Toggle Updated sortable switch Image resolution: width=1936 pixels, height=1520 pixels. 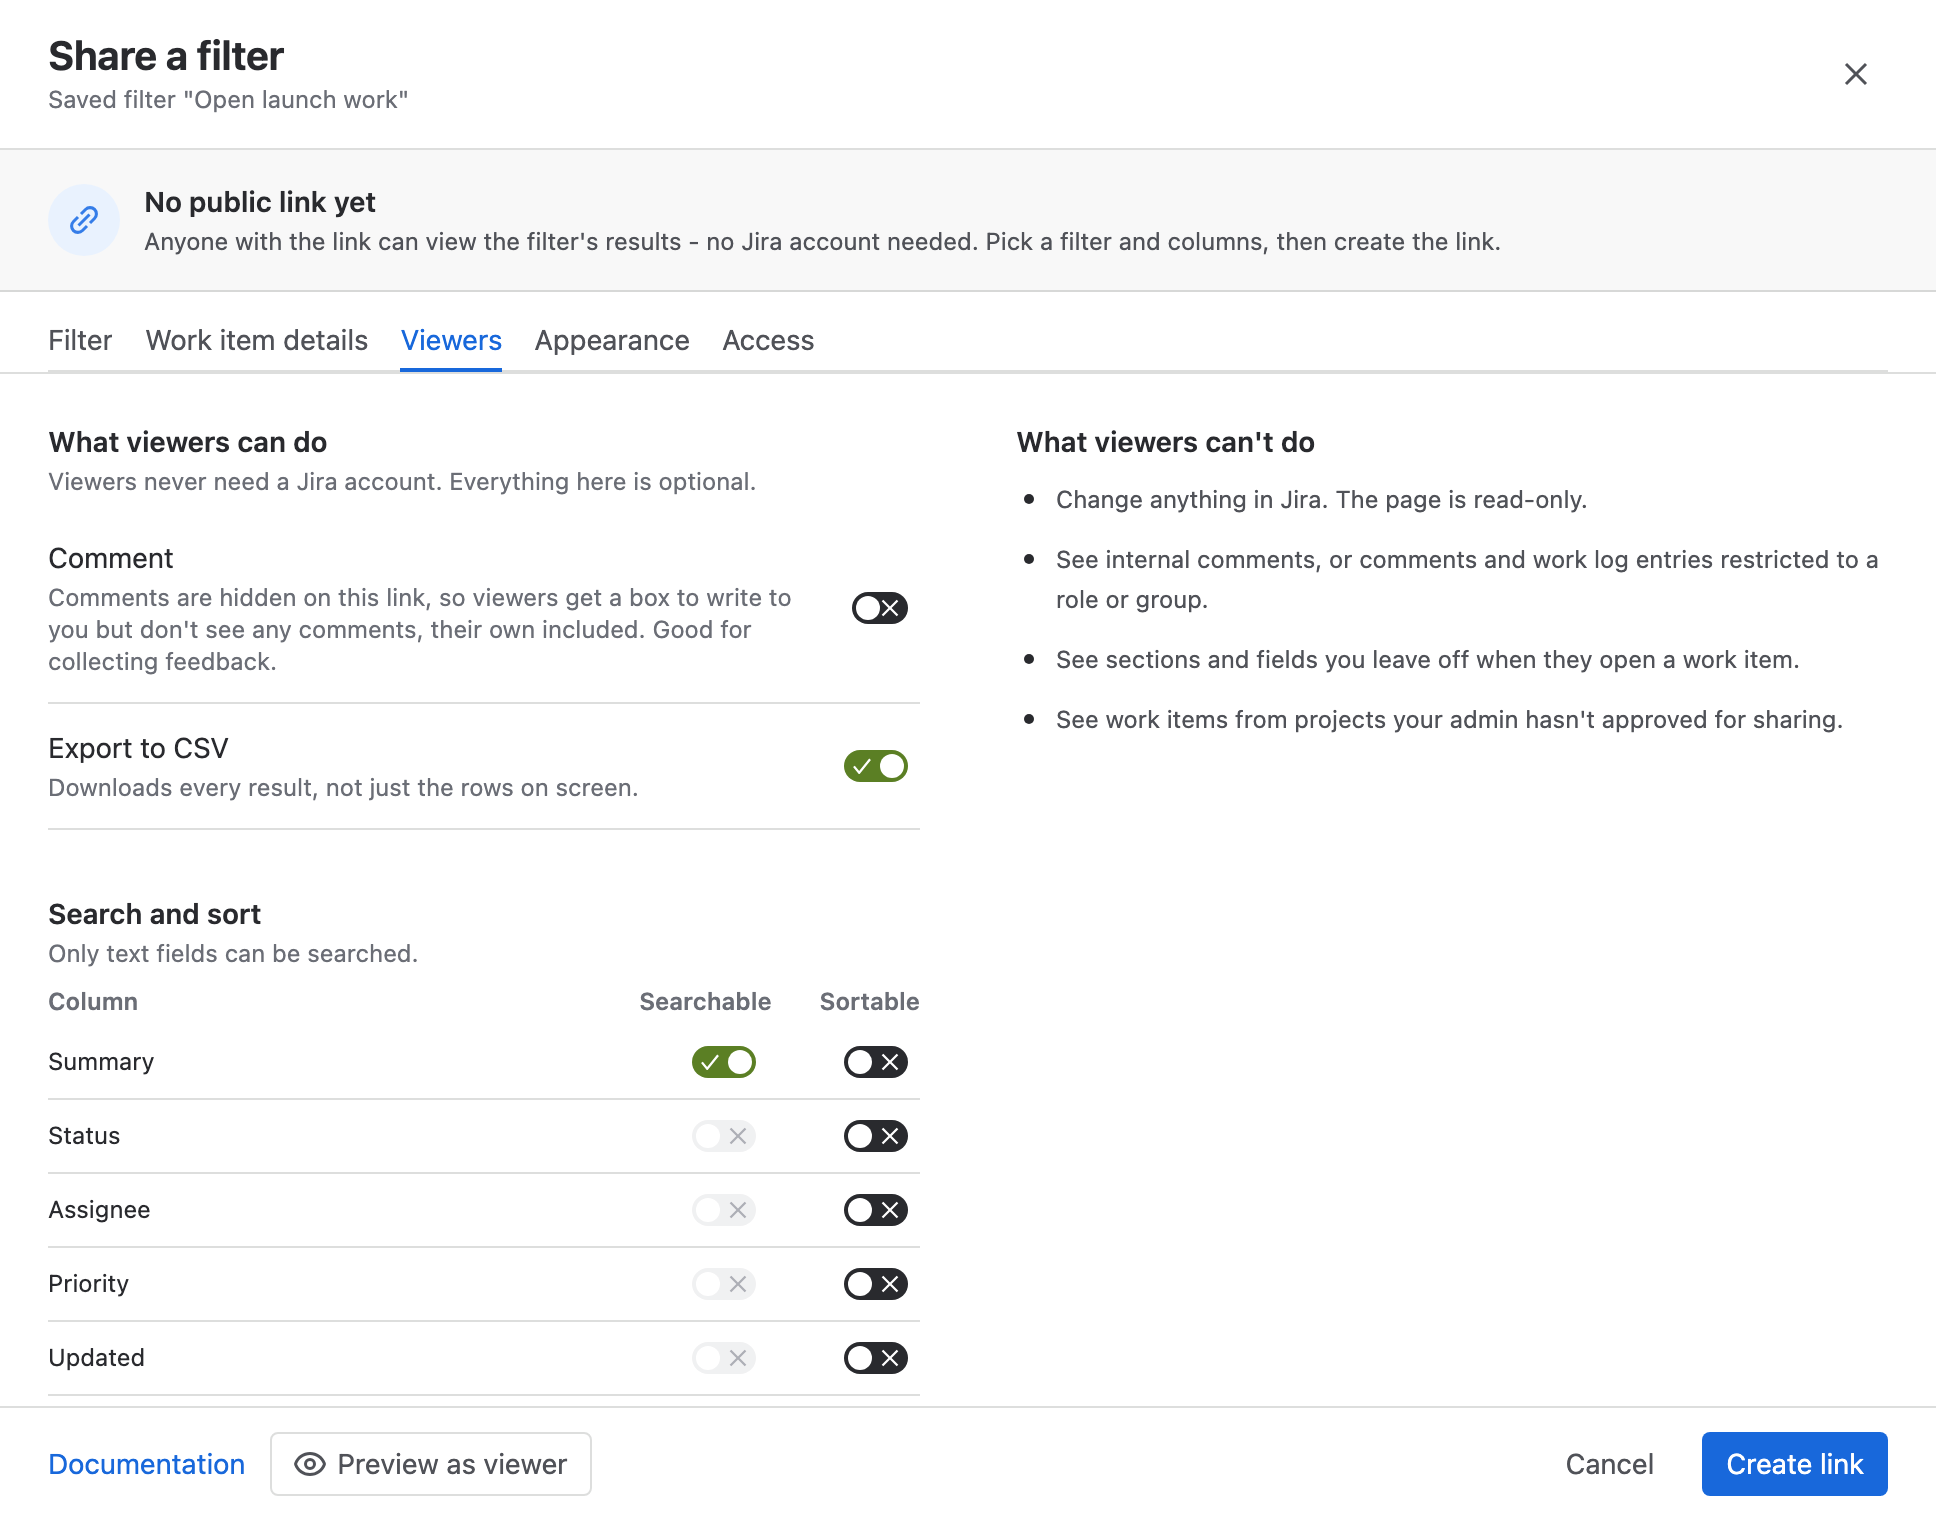[x=876, y=1358]
